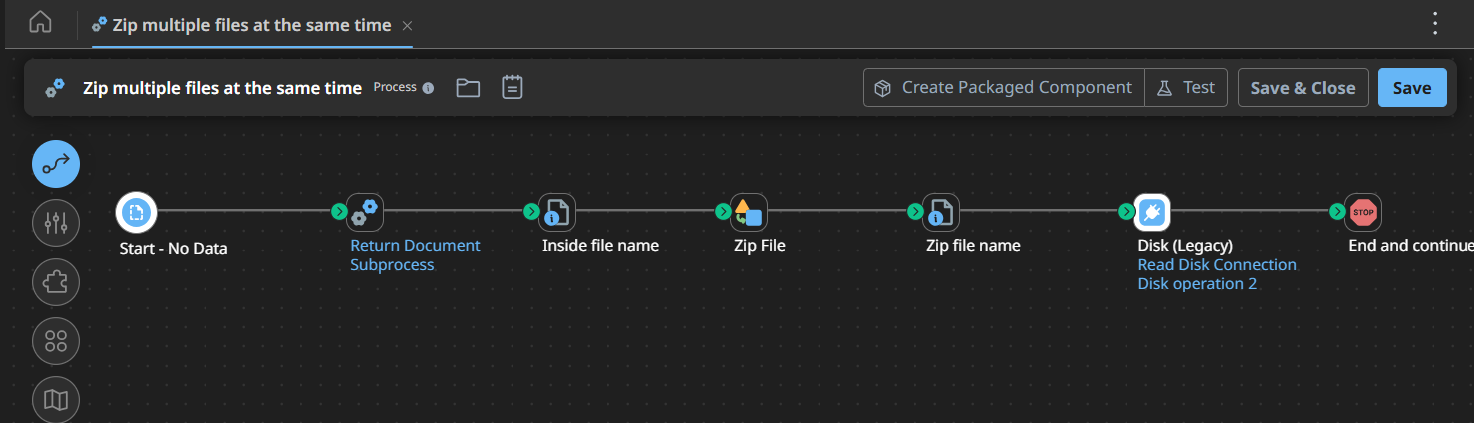Click Create Packaged Component button
Image resolution: width=1474 pixels, height=423 pixels.
click(1004, 88)
